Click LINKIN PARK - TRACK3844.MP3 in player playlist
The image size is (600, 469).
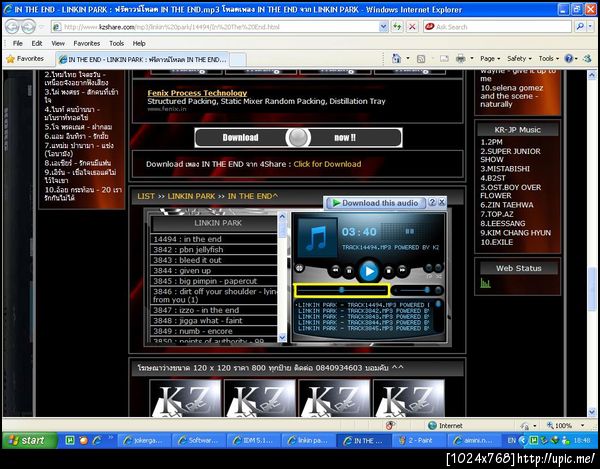(364, 322)
